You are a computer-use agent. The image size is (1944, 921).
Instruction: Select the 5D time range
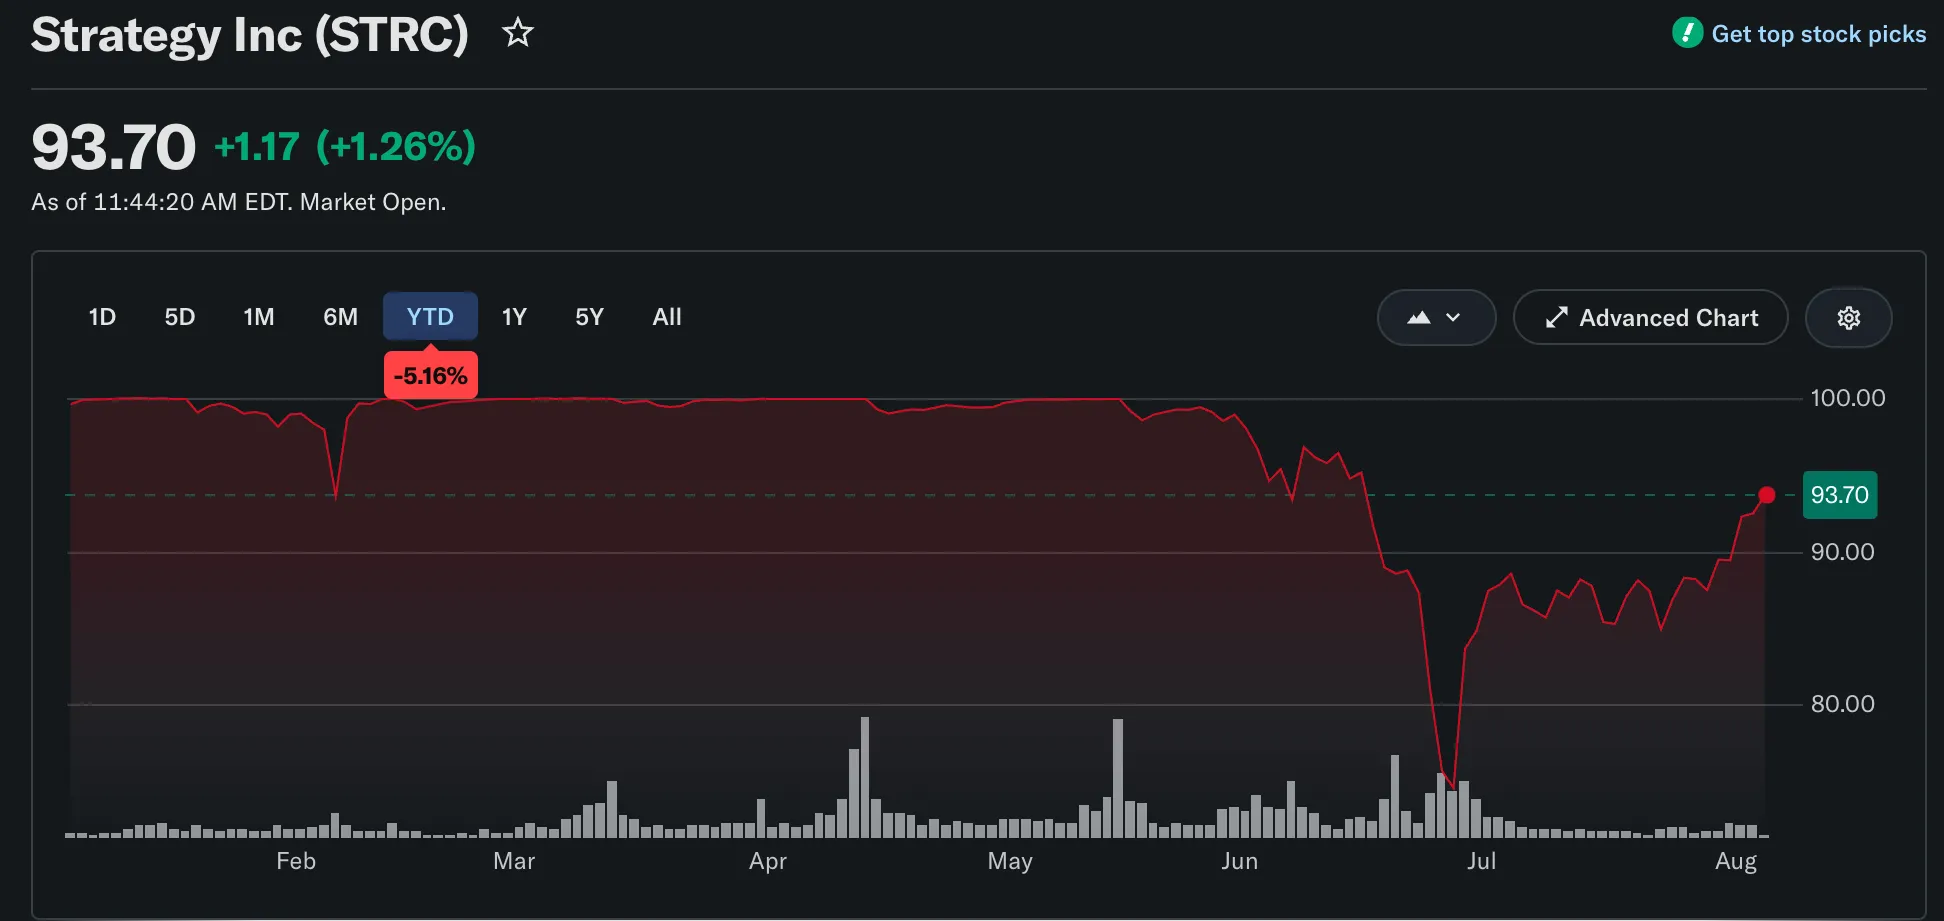point(180,317)
